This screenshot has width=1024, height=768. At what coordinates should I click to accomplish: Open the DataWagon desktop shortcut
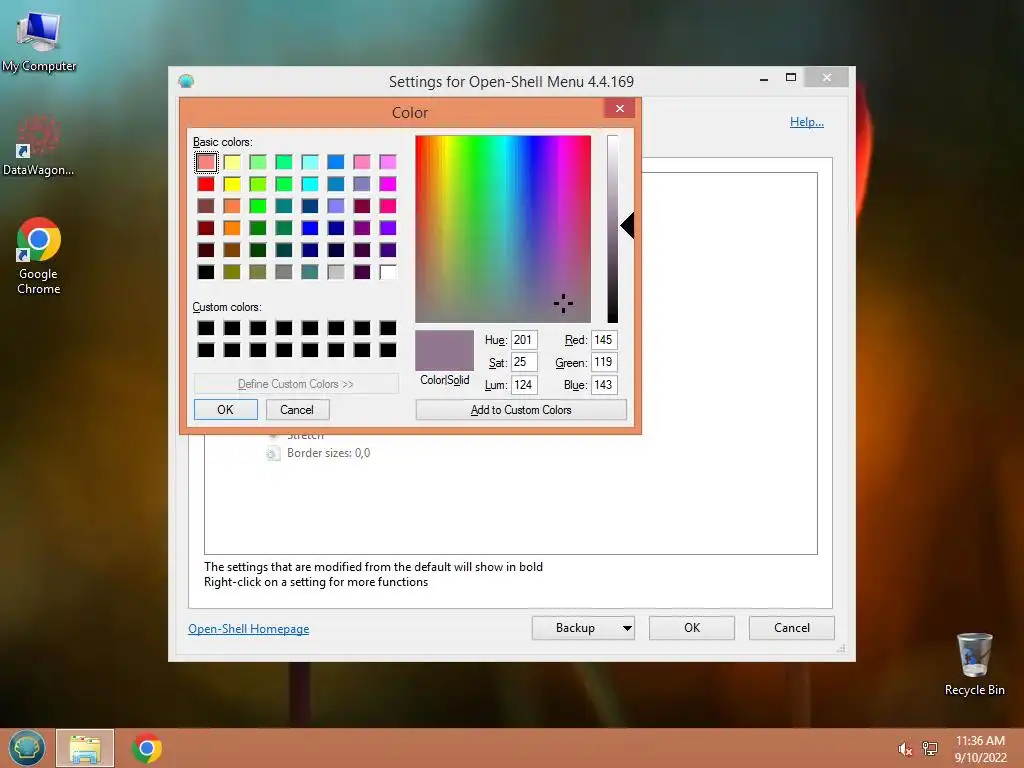pos(39,145)
